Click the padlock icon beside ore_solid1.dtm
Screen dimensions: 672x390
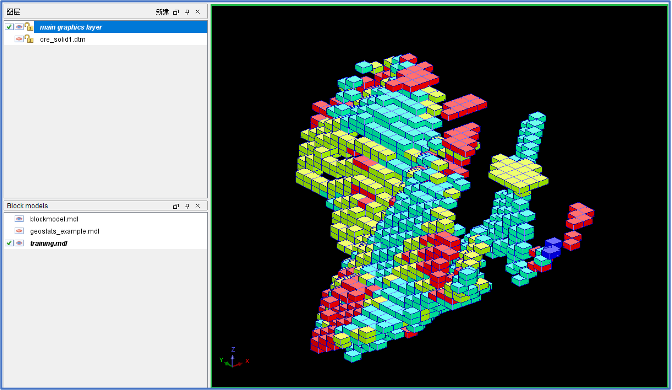(x=28, y=39)
